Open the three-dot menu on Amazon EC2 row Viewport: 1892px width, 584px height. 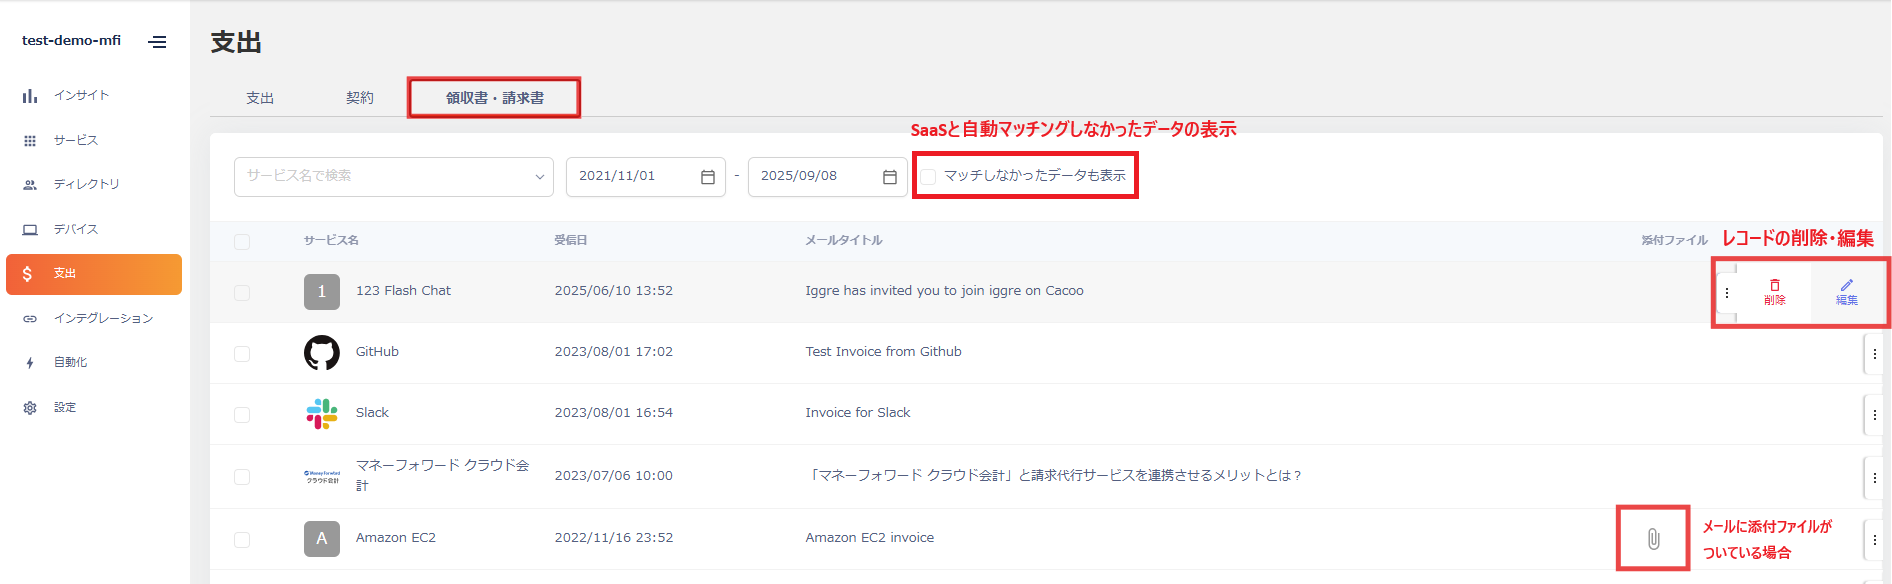coord(1874,540)
